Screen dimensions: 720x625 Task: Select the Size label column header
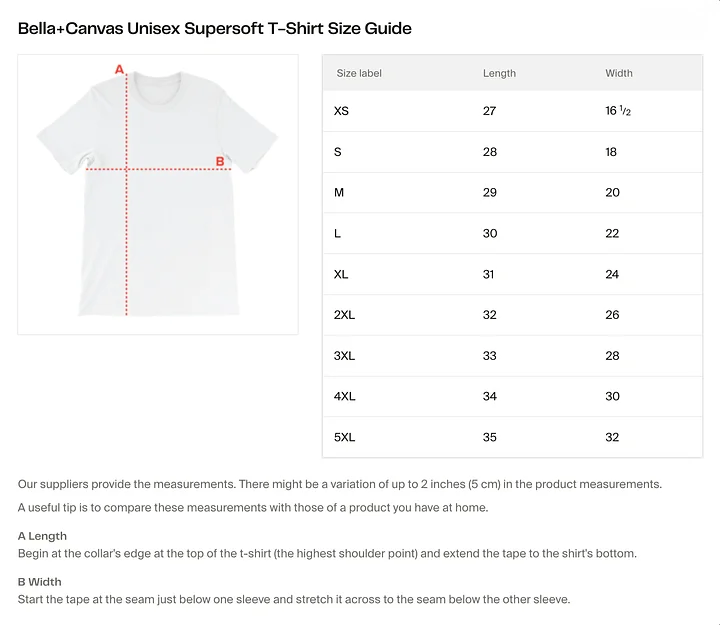pos(359,73)
